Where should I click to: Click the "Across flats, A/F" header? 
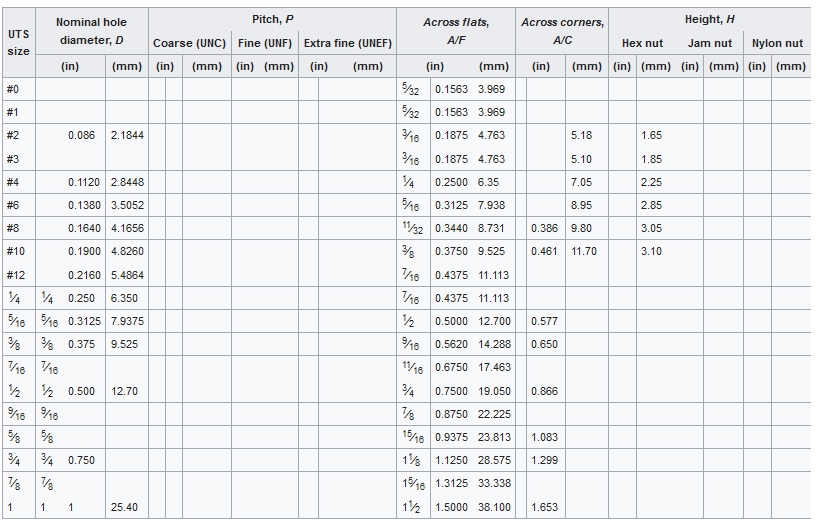(455, 31)
